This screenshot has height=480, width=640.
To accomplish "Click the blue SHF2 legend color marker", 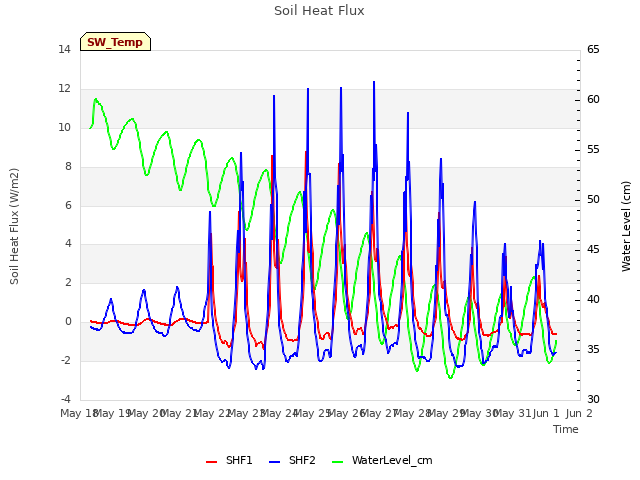I will [275, 462].
